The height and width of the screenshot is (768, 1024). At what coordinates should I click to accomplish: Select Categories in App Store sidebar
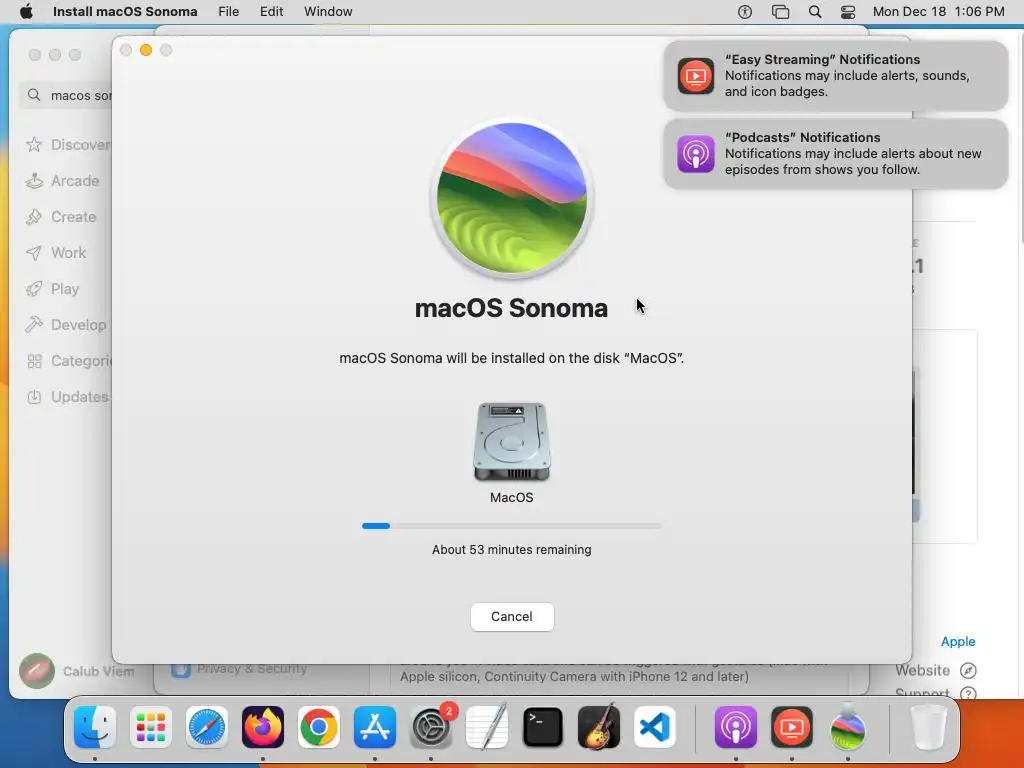pos(67,360)
